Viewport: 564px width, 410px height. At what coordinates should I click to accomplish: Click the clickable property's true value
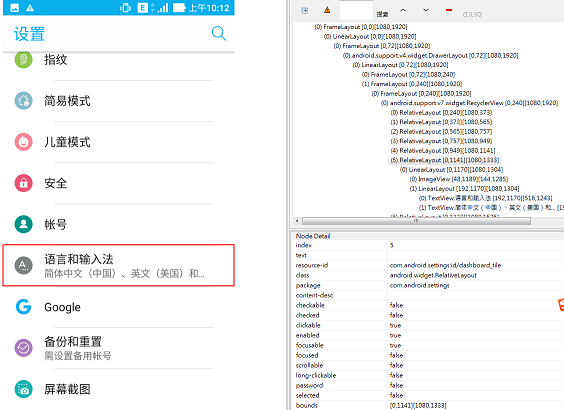click(395, 325)
